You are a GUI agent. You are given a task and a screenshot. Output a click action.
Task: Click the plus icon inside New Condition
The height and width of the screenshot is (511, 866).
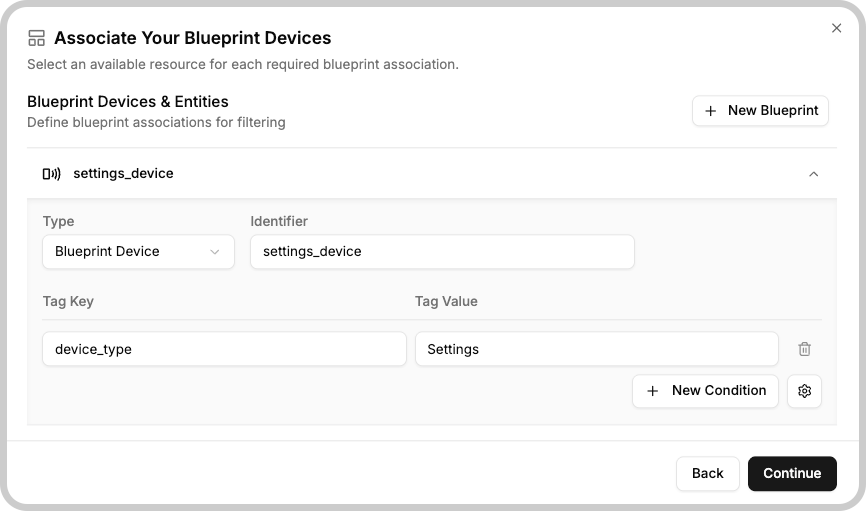[652, 391]
